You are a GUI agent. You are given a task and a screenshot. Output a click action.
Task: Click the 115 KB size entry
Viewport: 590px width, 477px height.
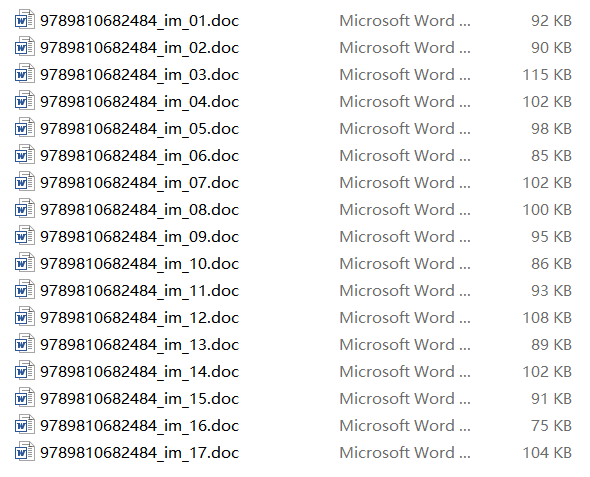click(x=547, y=74)
